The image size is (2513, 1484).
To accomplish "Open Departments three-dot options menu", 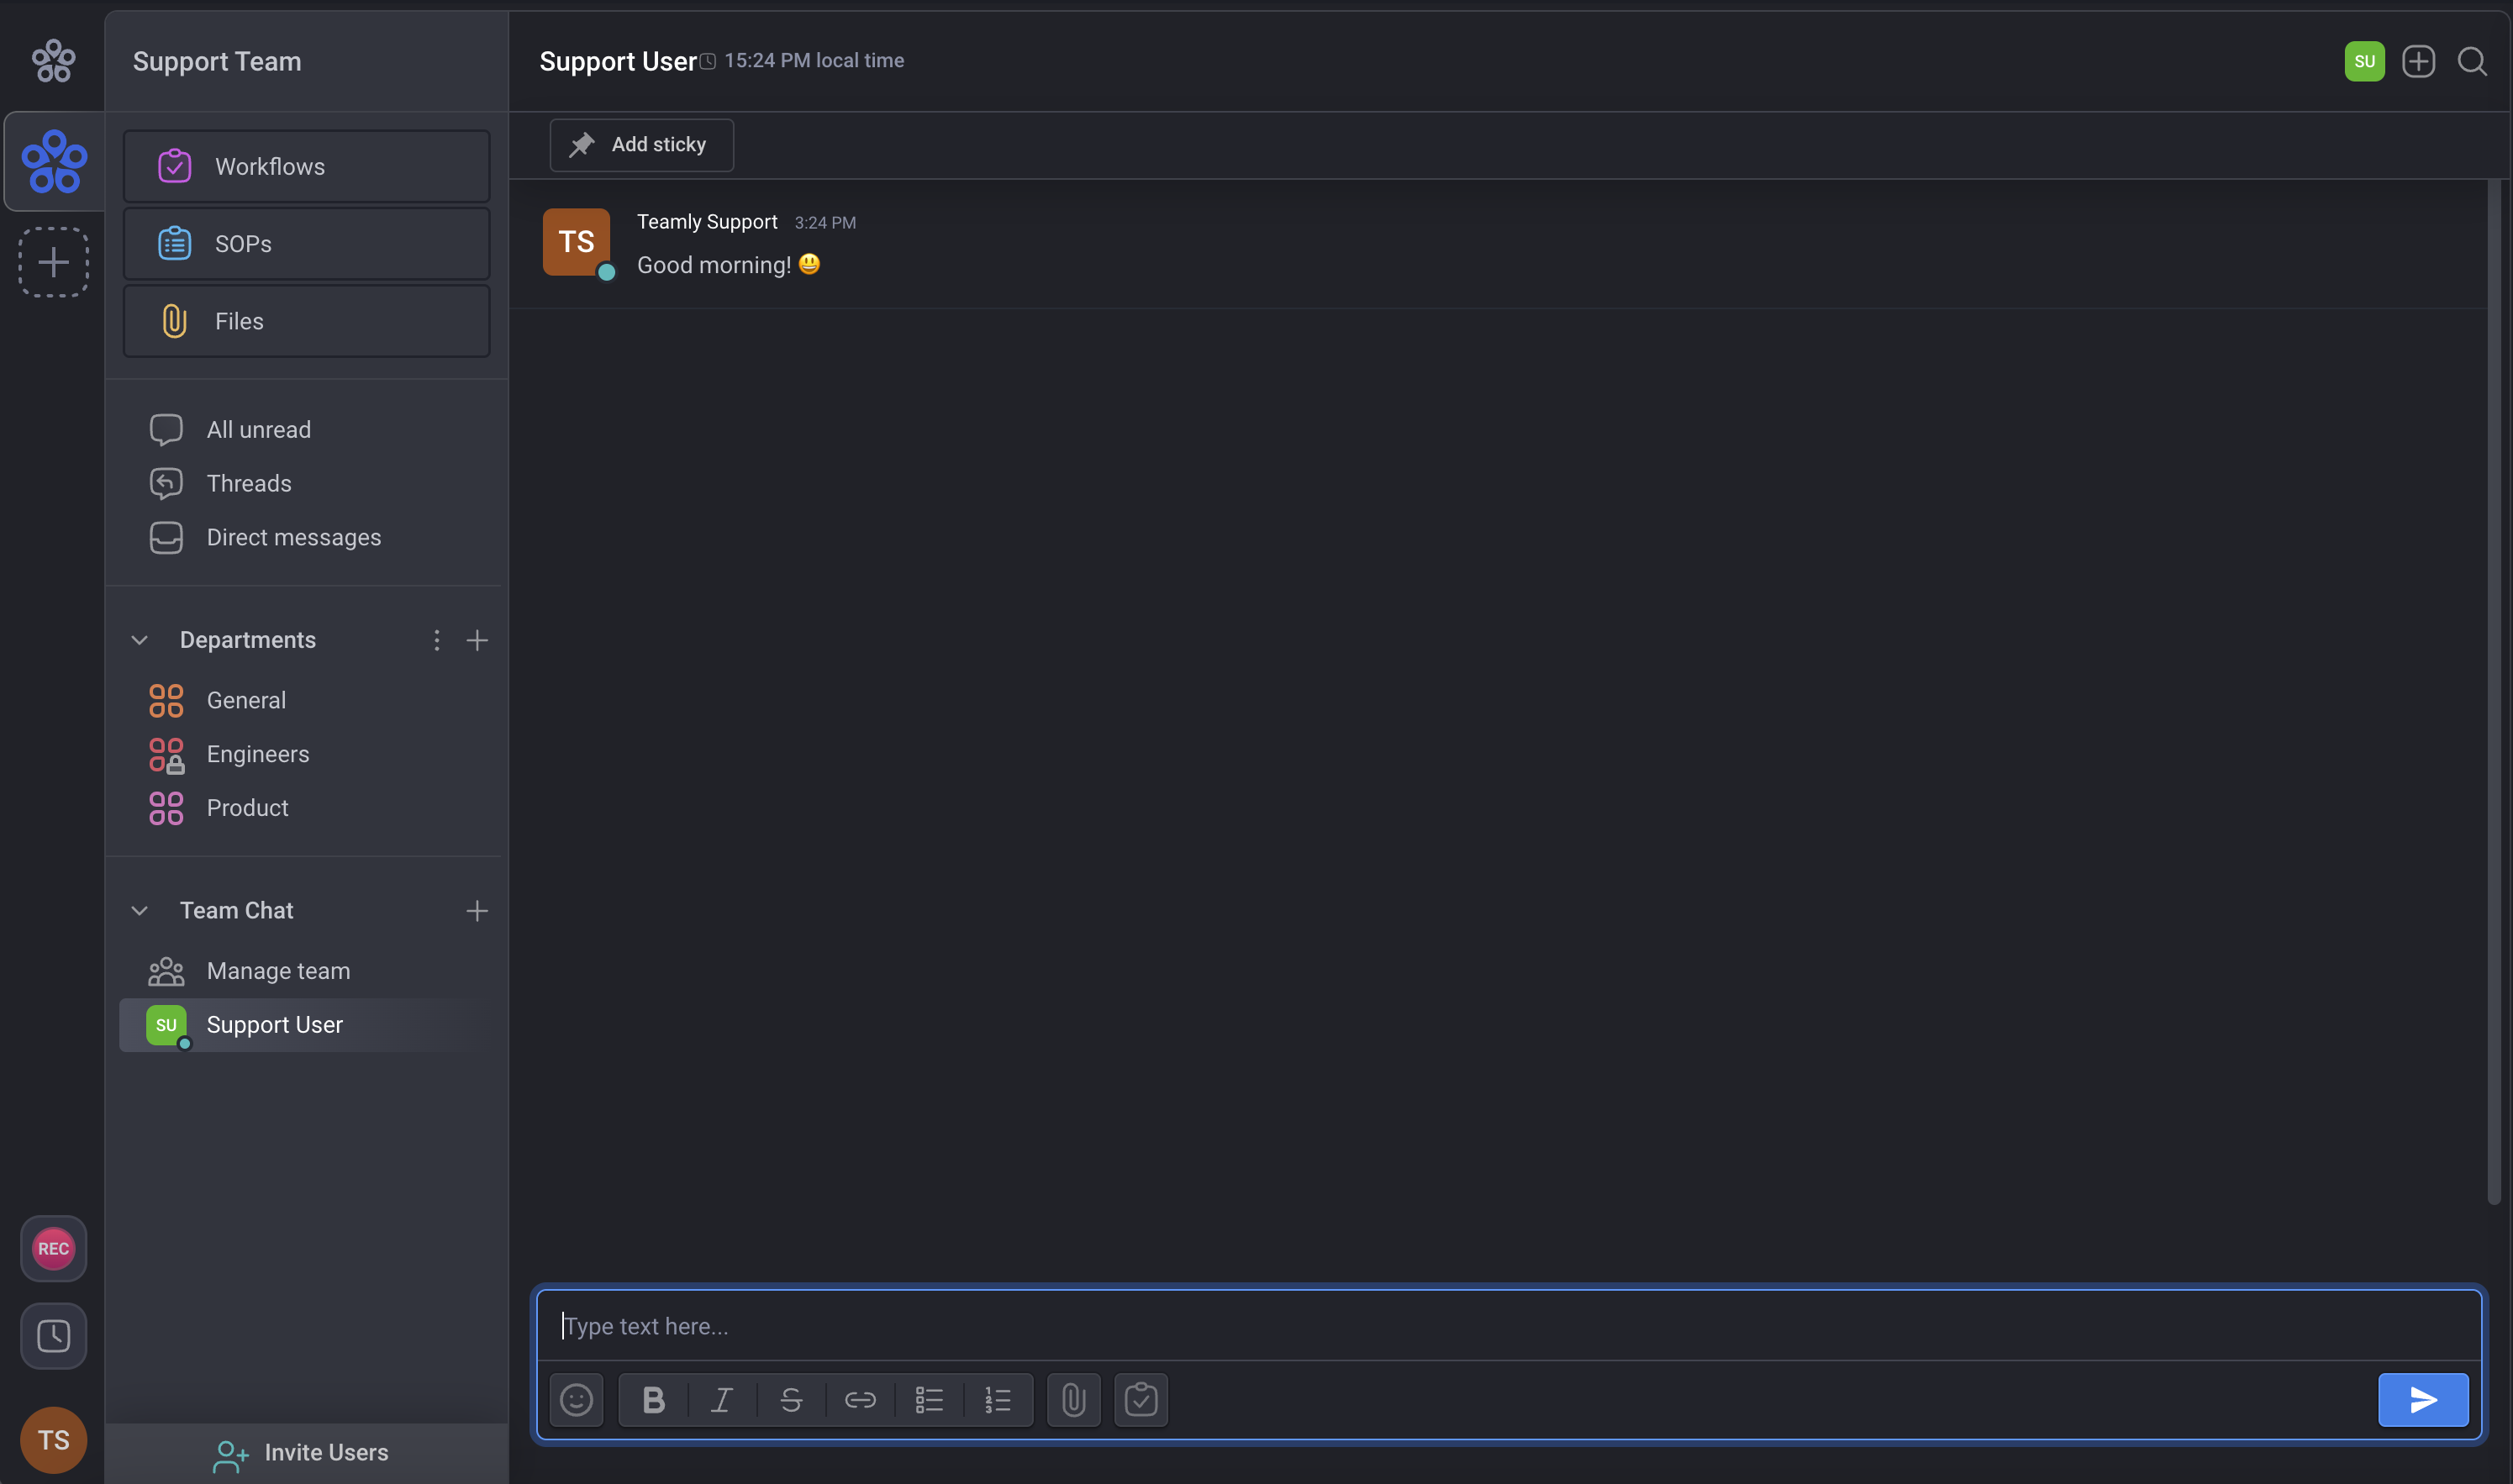I will pyautogui.click(x=436, y=640).
